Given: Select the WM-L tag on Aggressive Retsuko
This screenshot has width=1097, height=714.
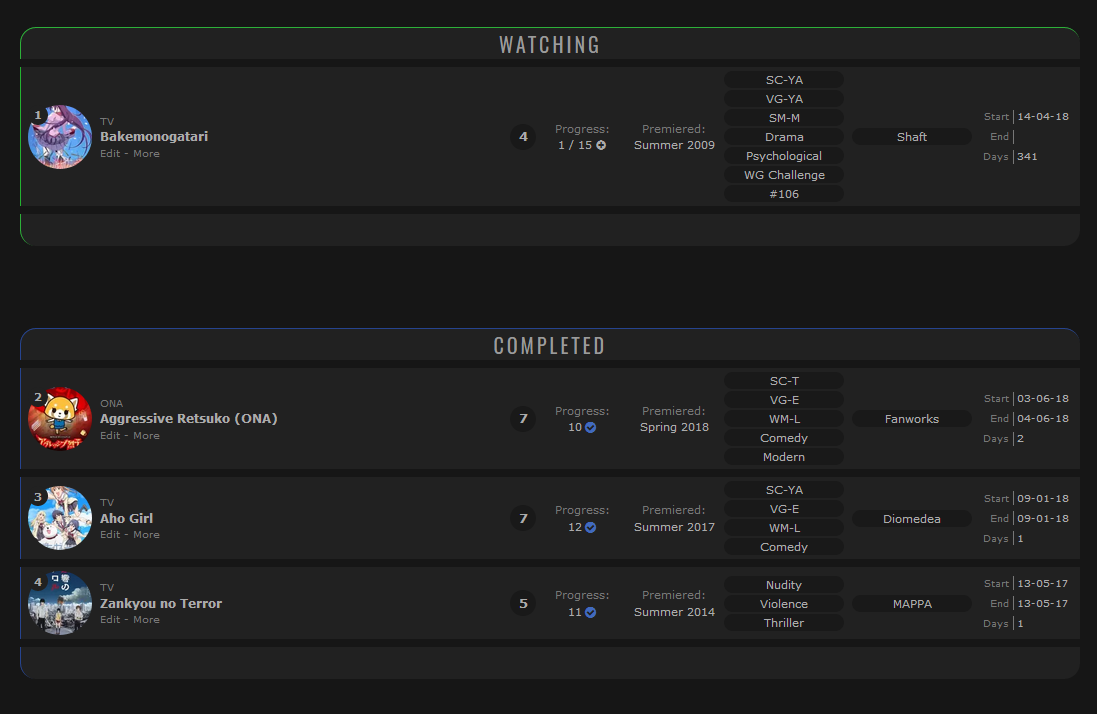Looking at the screenshot, I should tap(784, 419).
